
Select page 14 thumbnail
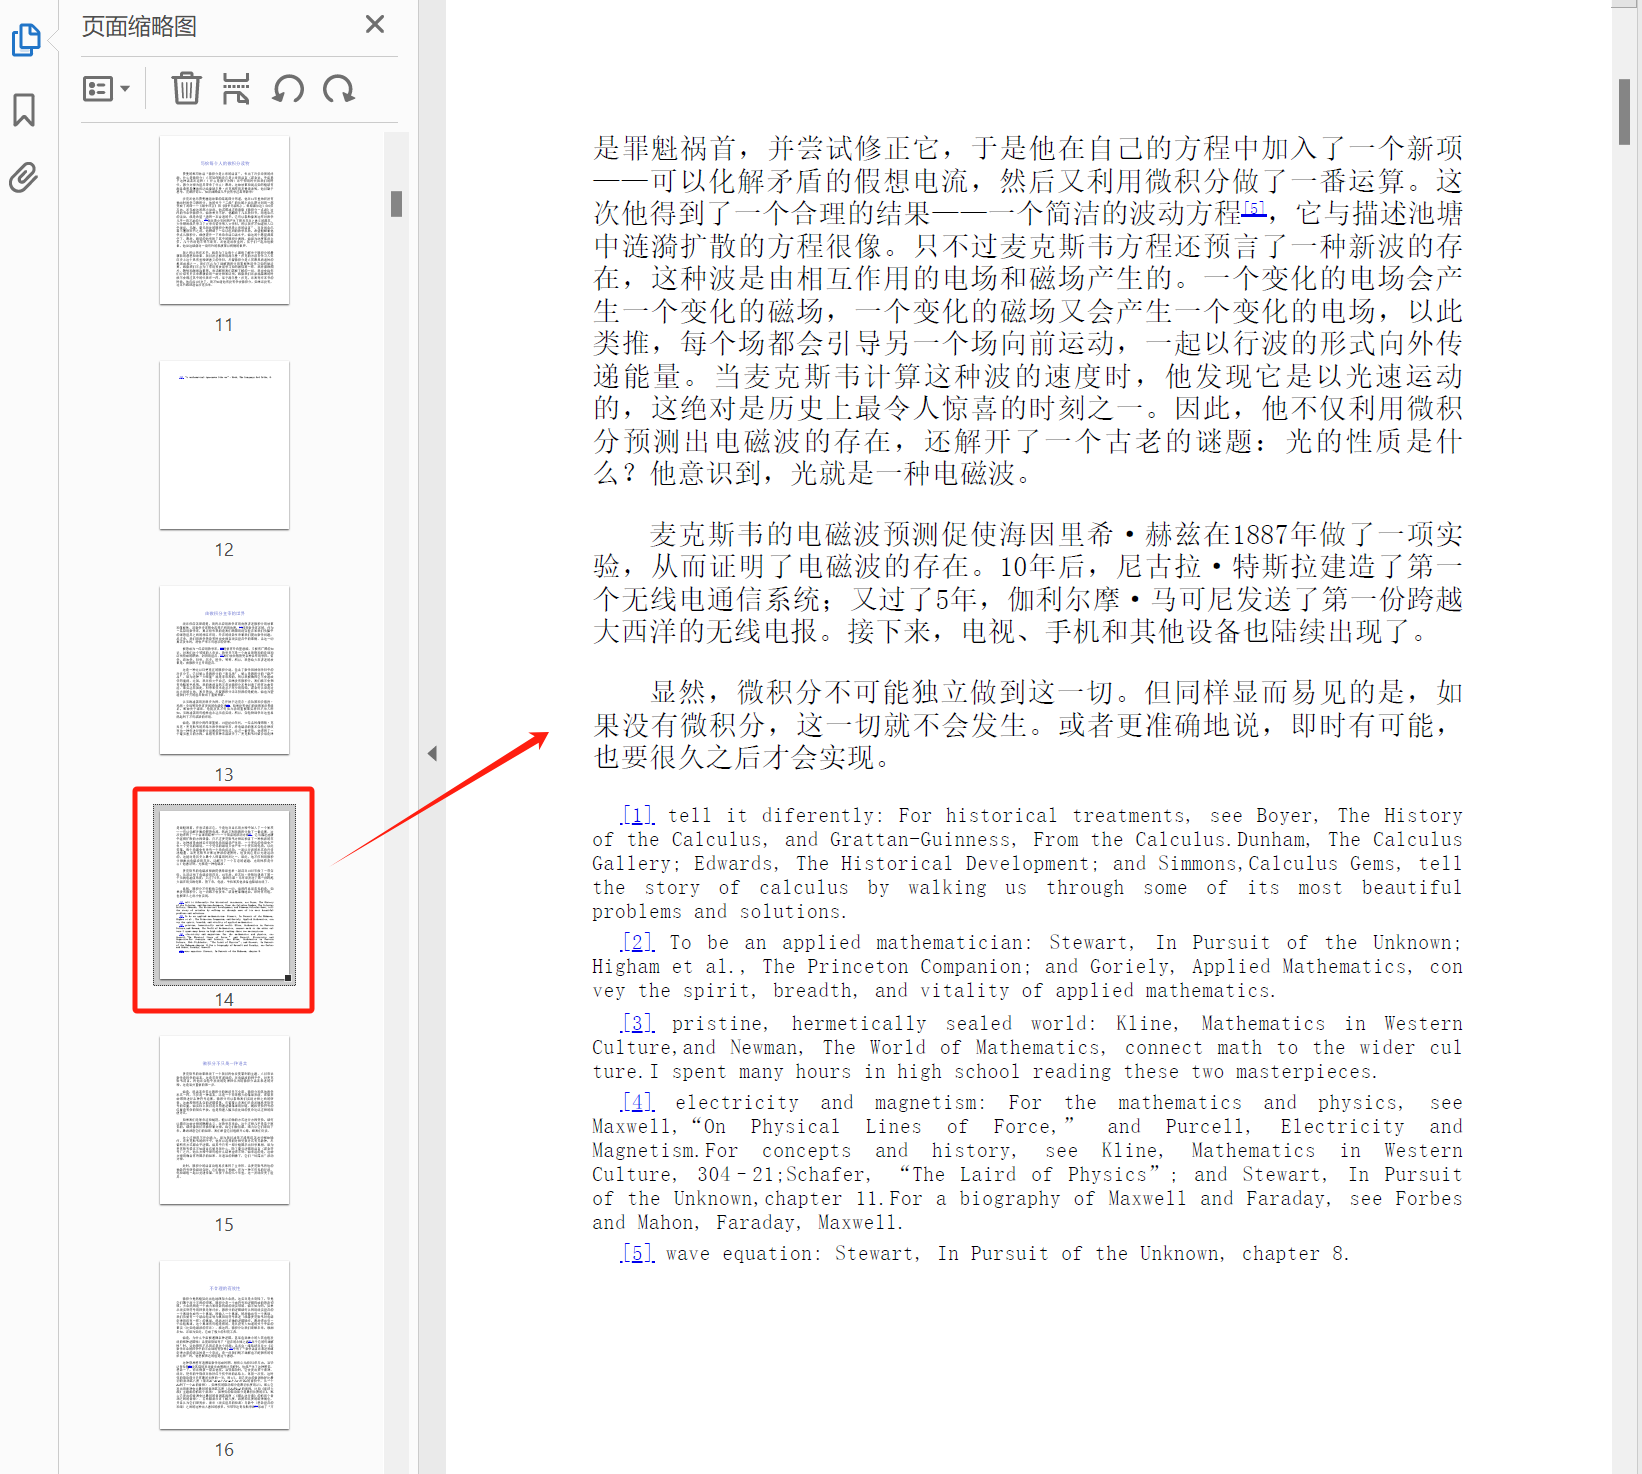coord(223,895)
